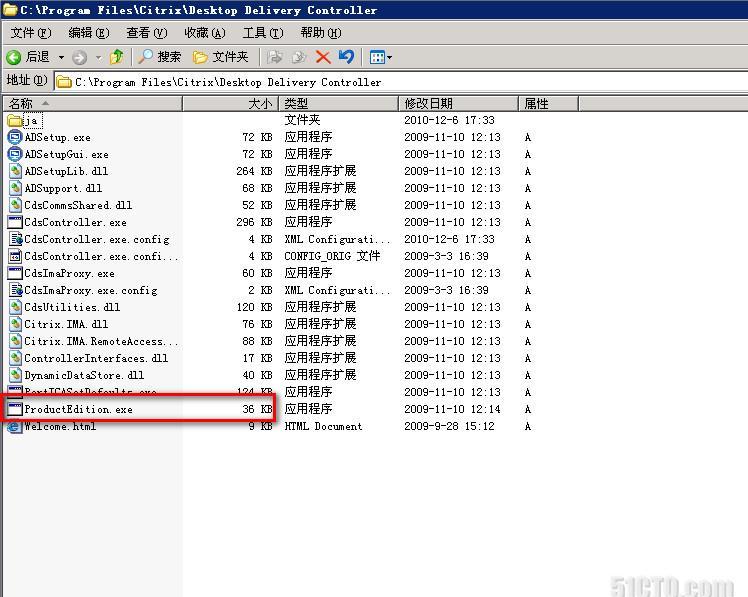Image resolution: width=748 pixels, height=597 pixels.
Task: Open the 收藏(A) menu
Action: pyautogui.click(x=205, y=33)
